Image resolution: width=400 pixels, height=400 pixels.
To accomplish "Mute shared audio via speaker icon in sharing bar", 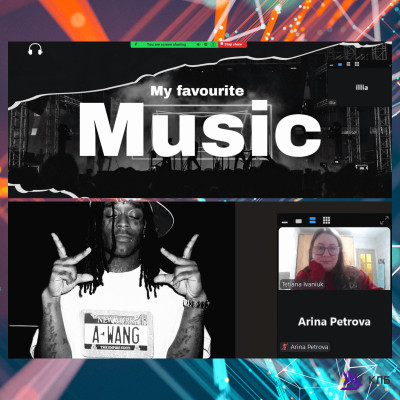I will [198, 44].
